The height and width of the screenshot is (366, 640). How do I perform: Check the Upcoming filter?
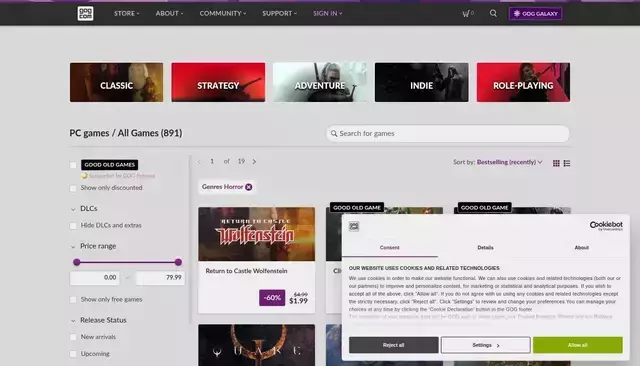[x=73, y=354]
